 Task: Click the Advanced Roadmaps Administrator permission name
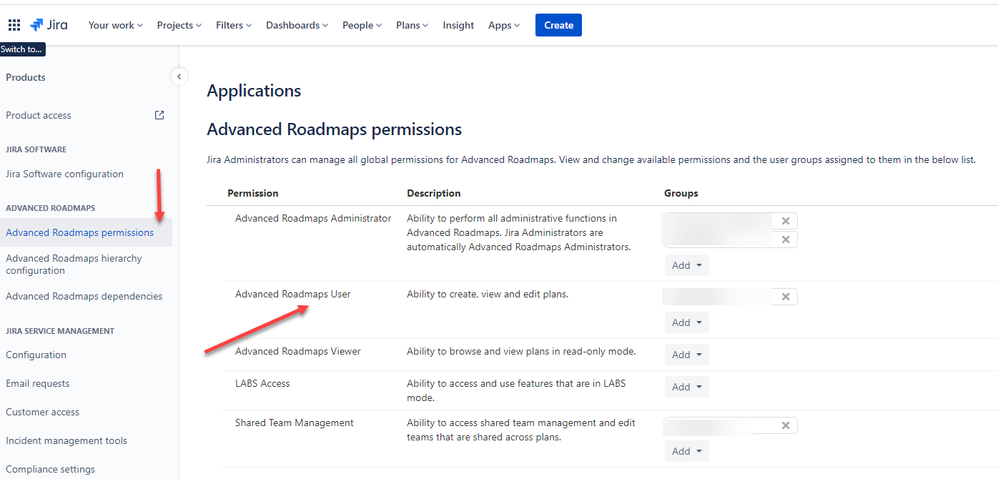point(313,218)
